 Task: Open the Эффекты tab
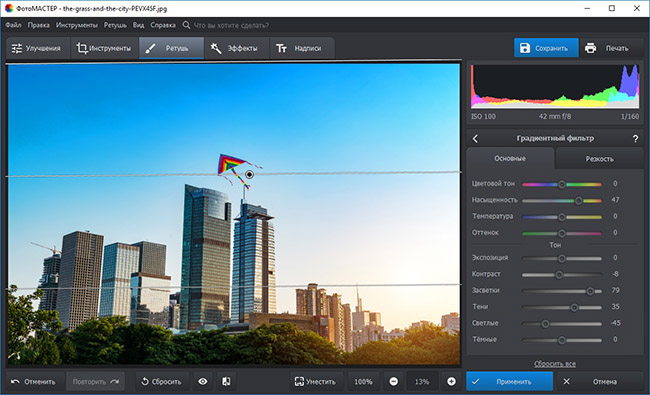[236, 48]
